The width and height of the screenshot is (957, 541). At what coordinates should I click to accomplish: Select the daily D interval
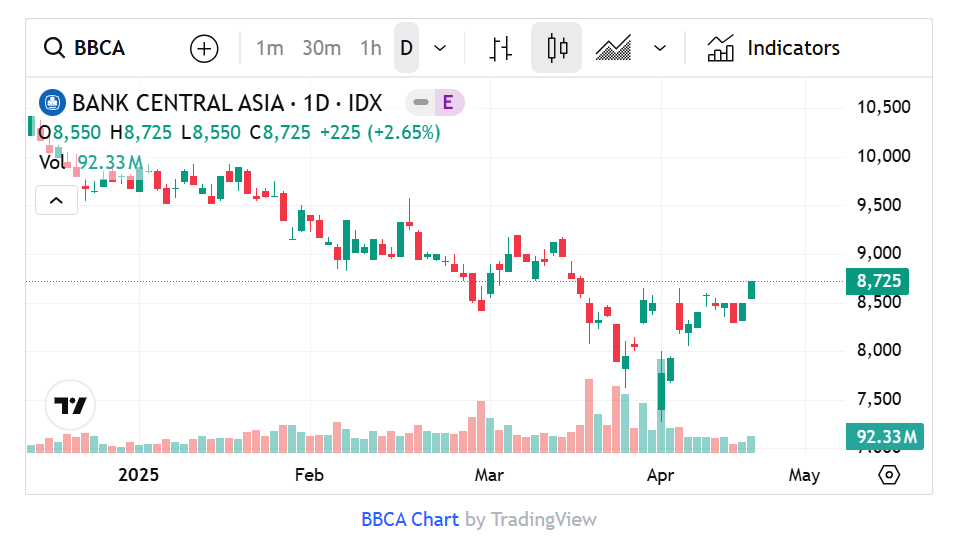tap(406, 48)
